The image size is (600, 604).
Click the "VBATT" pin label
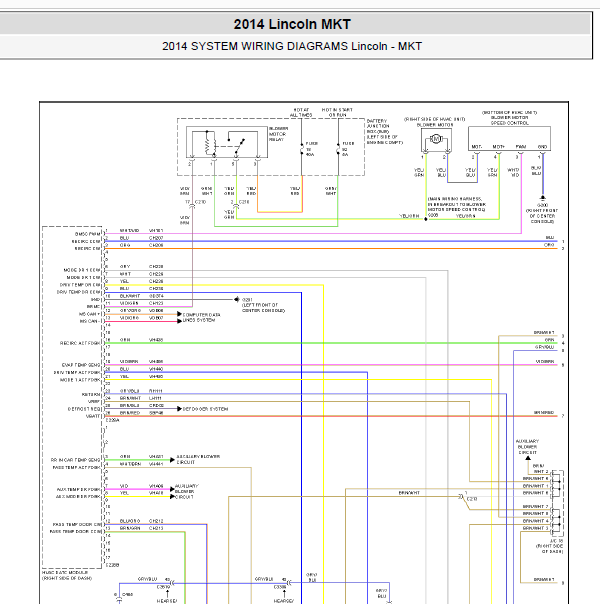click(x=93, y=416)
